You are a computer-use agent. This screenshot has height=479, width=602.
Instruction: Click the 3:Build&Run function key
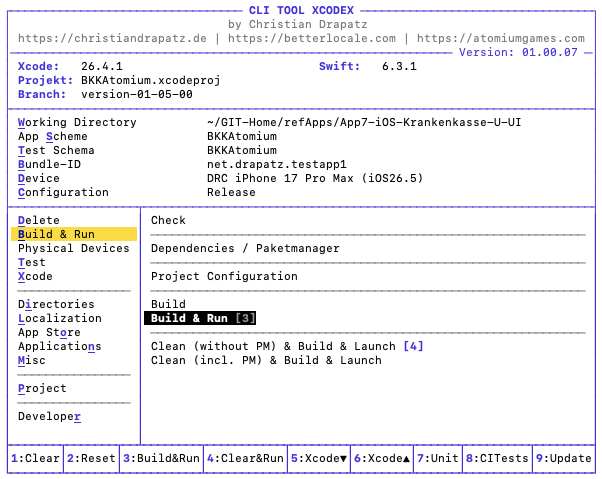pos(161,459)
